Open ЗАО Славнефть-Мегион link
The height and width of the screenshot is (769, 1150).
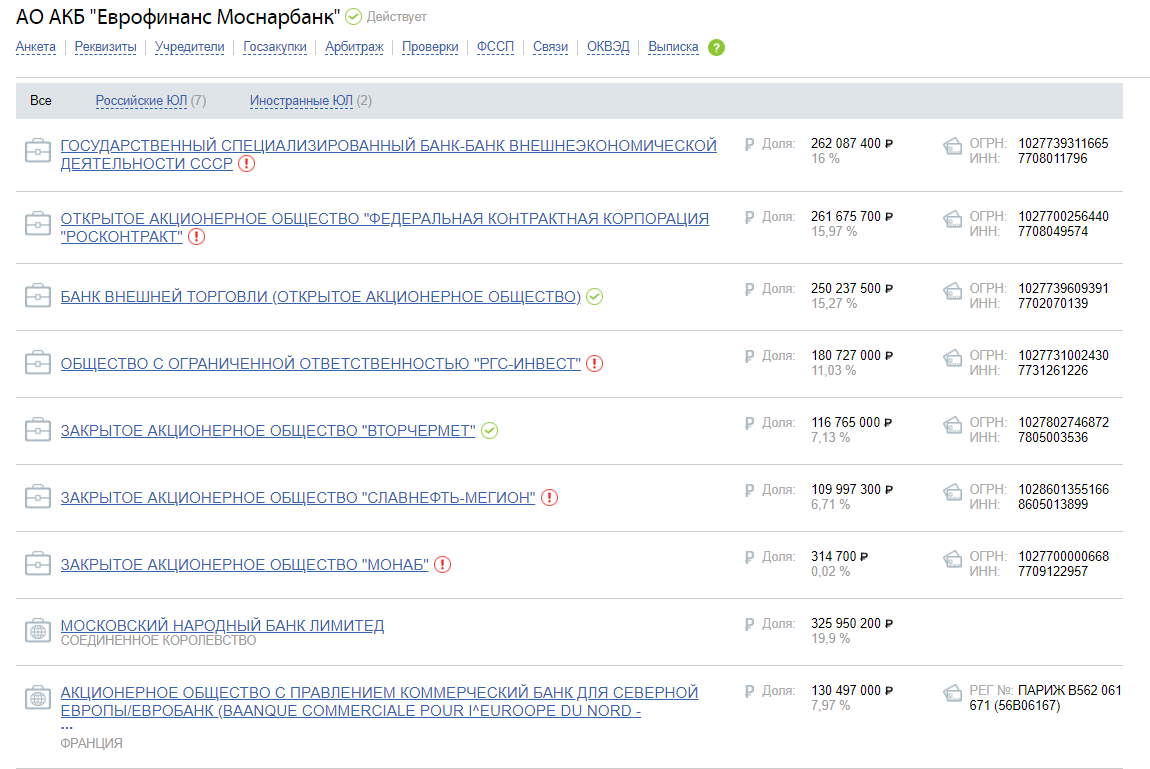point(298,498)
